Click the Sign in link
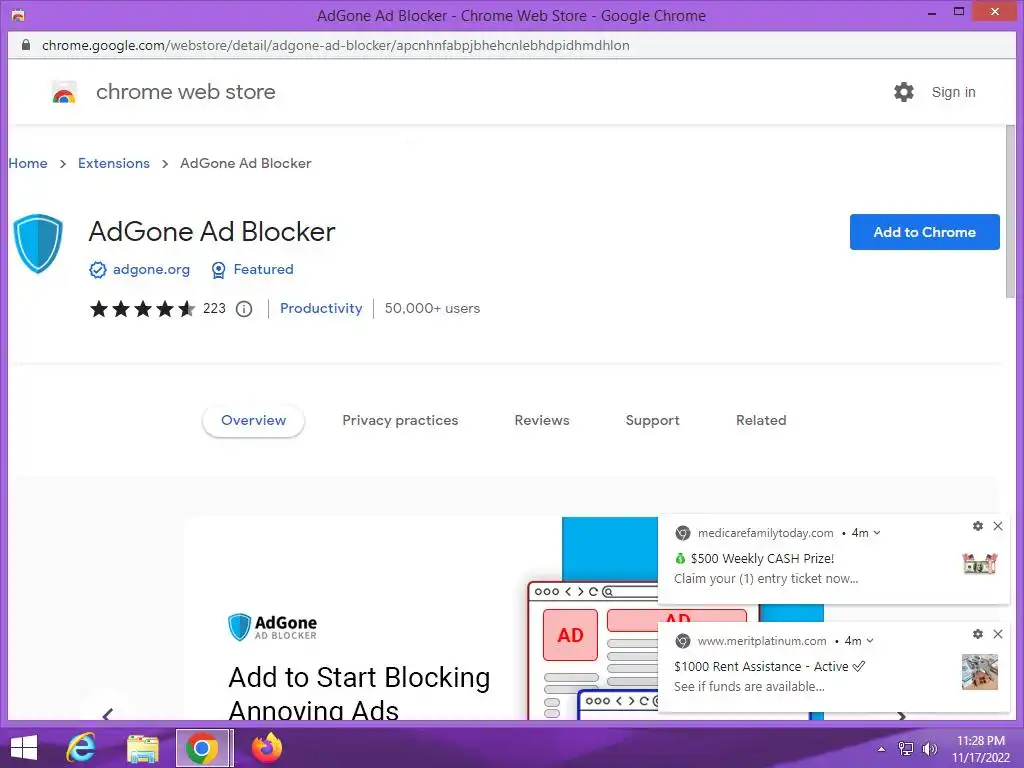Viewport: 1024px width, 768px height. pos(953,92)
